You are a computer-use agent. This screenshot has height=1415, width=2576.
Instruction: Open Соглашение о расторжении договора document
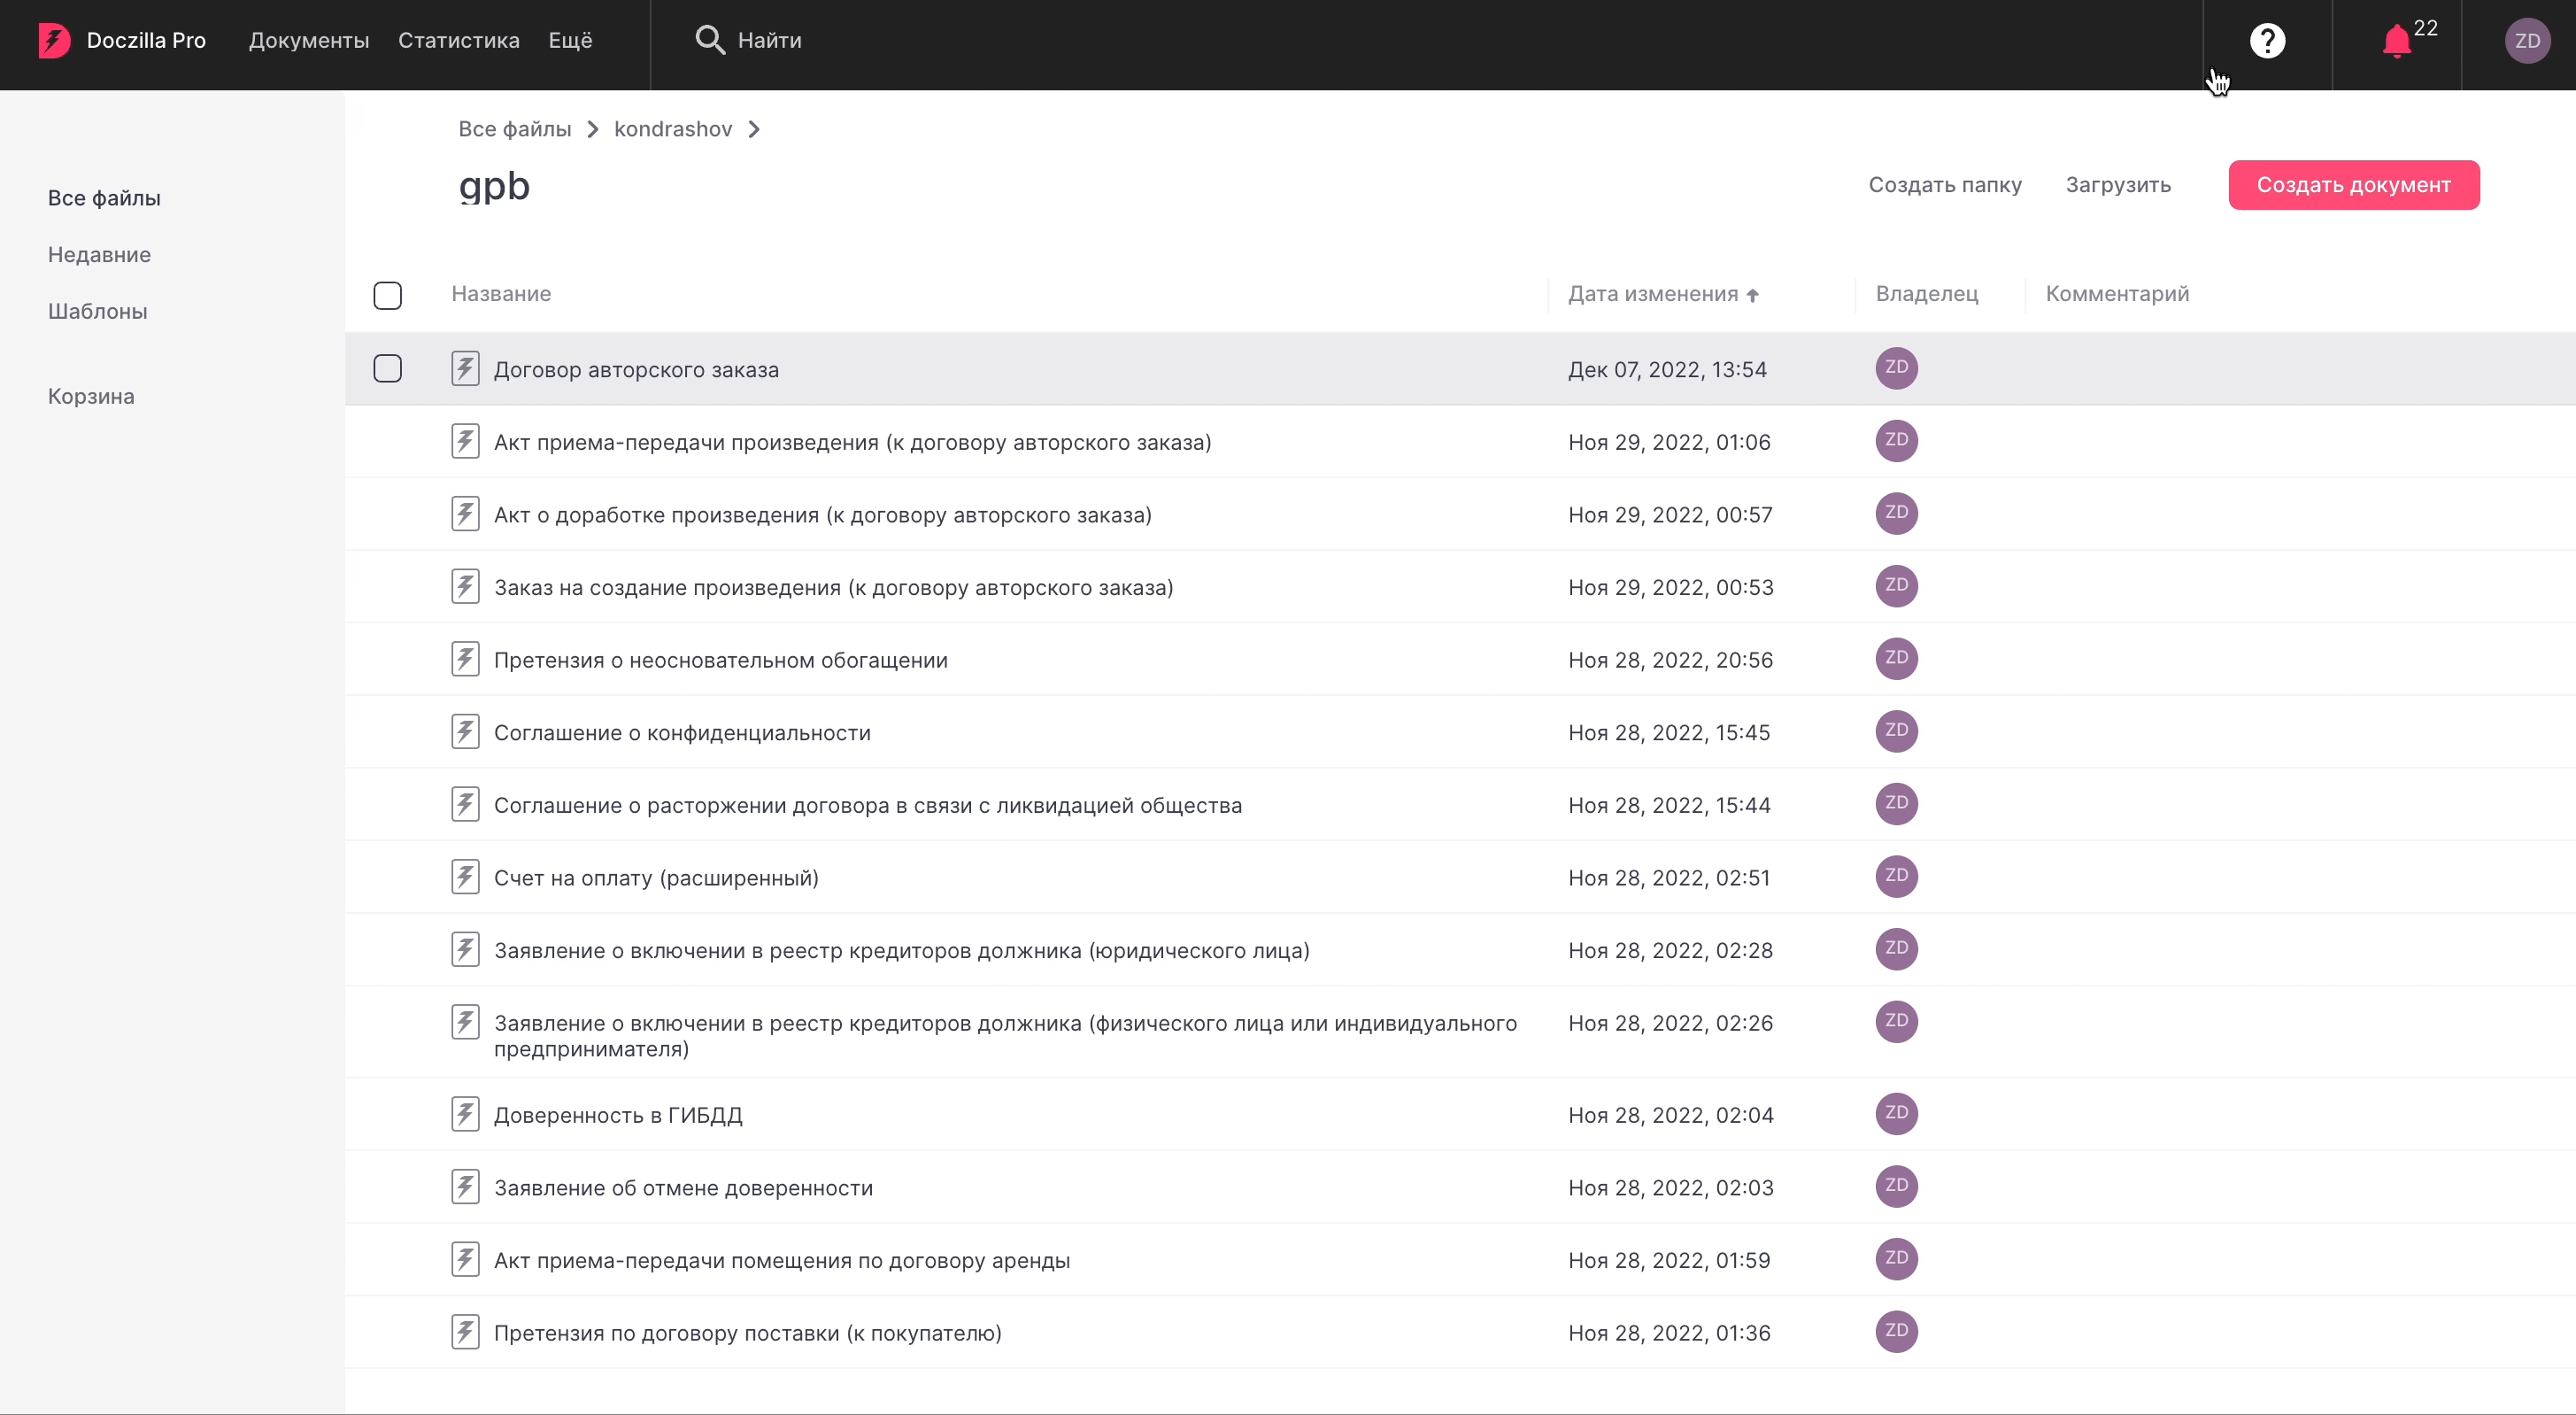868,805
